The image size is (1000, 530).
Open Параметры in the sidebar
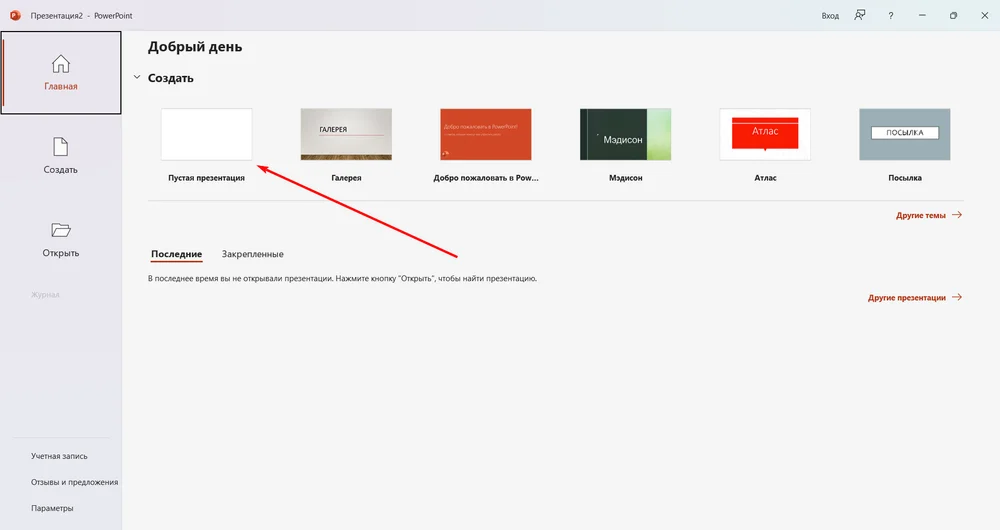(x=52, y=508)
